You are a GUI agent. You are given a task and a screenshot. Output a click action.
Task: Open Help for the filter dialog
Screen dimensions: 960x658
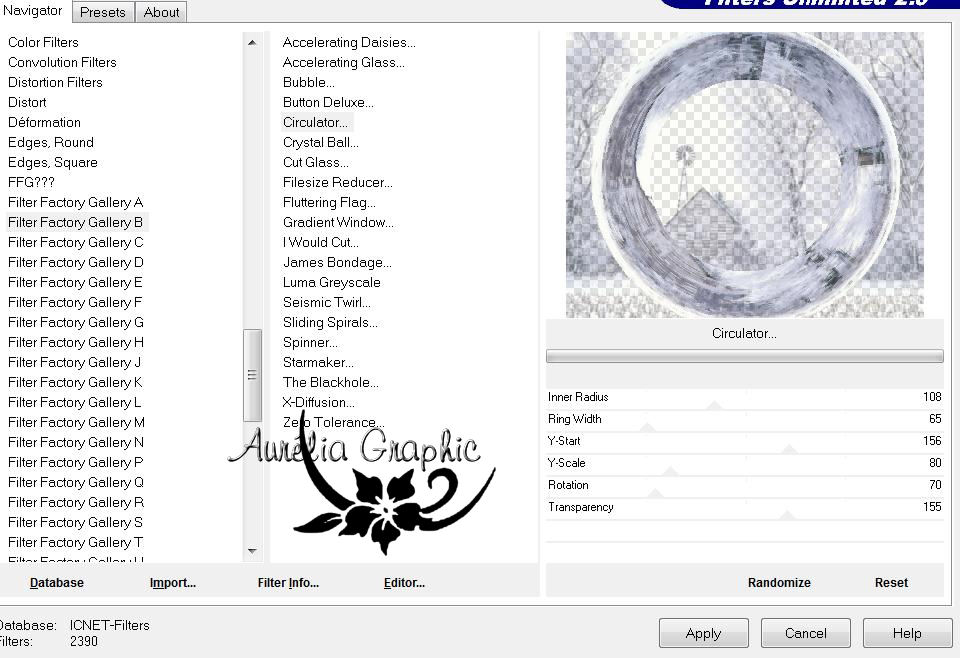click(907, 633)
